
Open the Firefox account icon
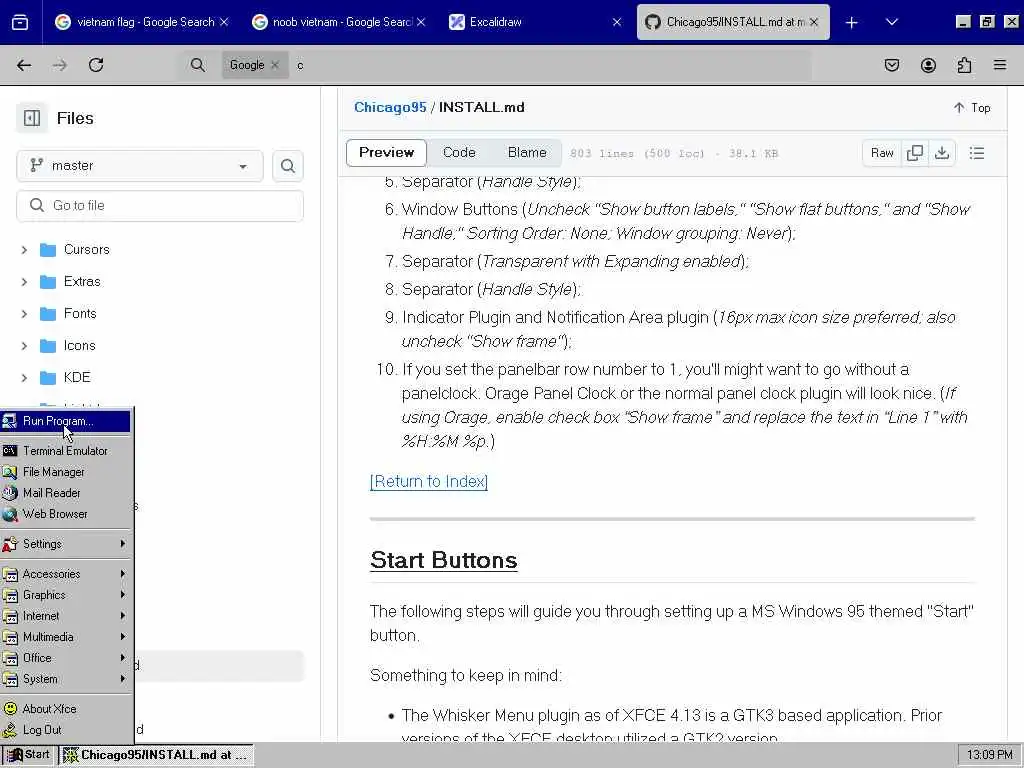pyautogui.click(x=928, y=65)
